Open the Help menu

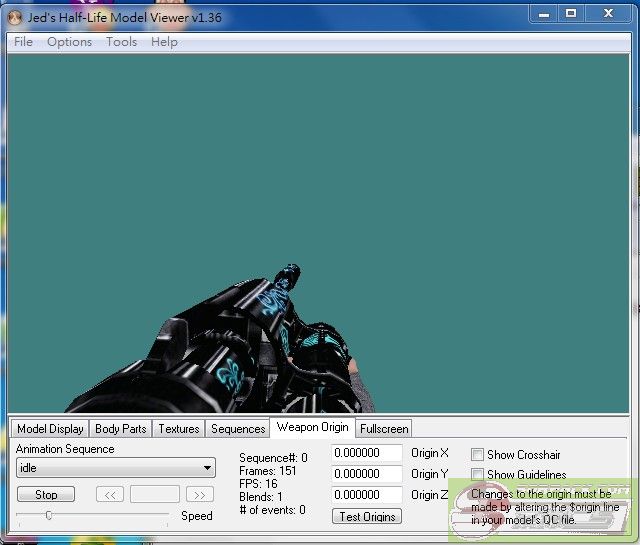tap(164, 42)
